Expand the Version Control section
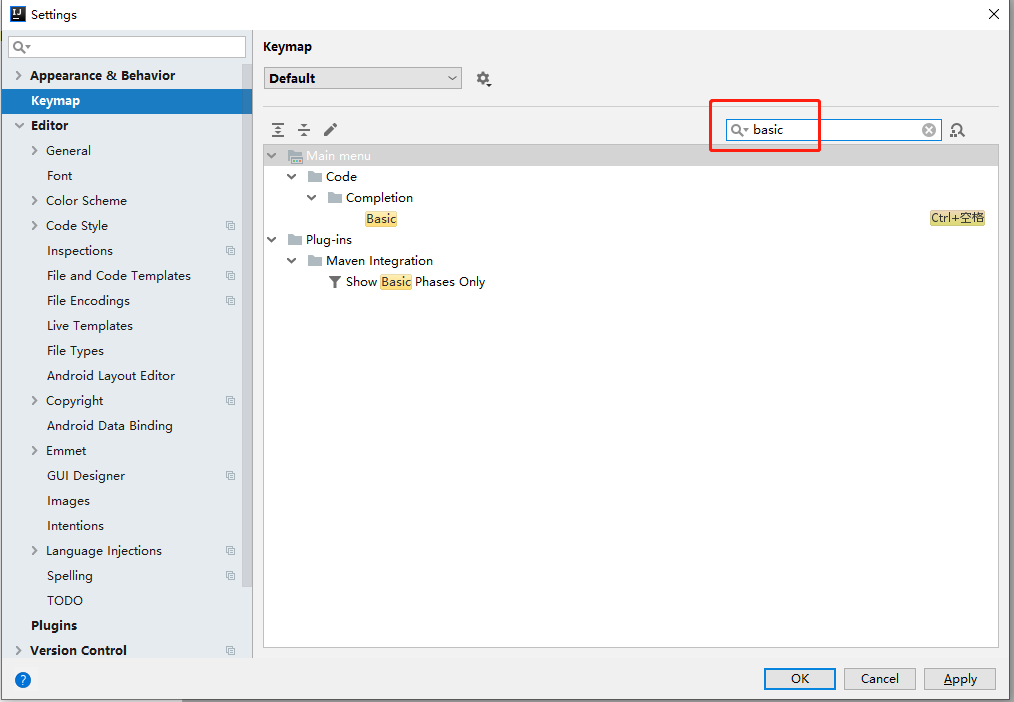Viewport: 1014px width, 702px height. tap(18, 650)
